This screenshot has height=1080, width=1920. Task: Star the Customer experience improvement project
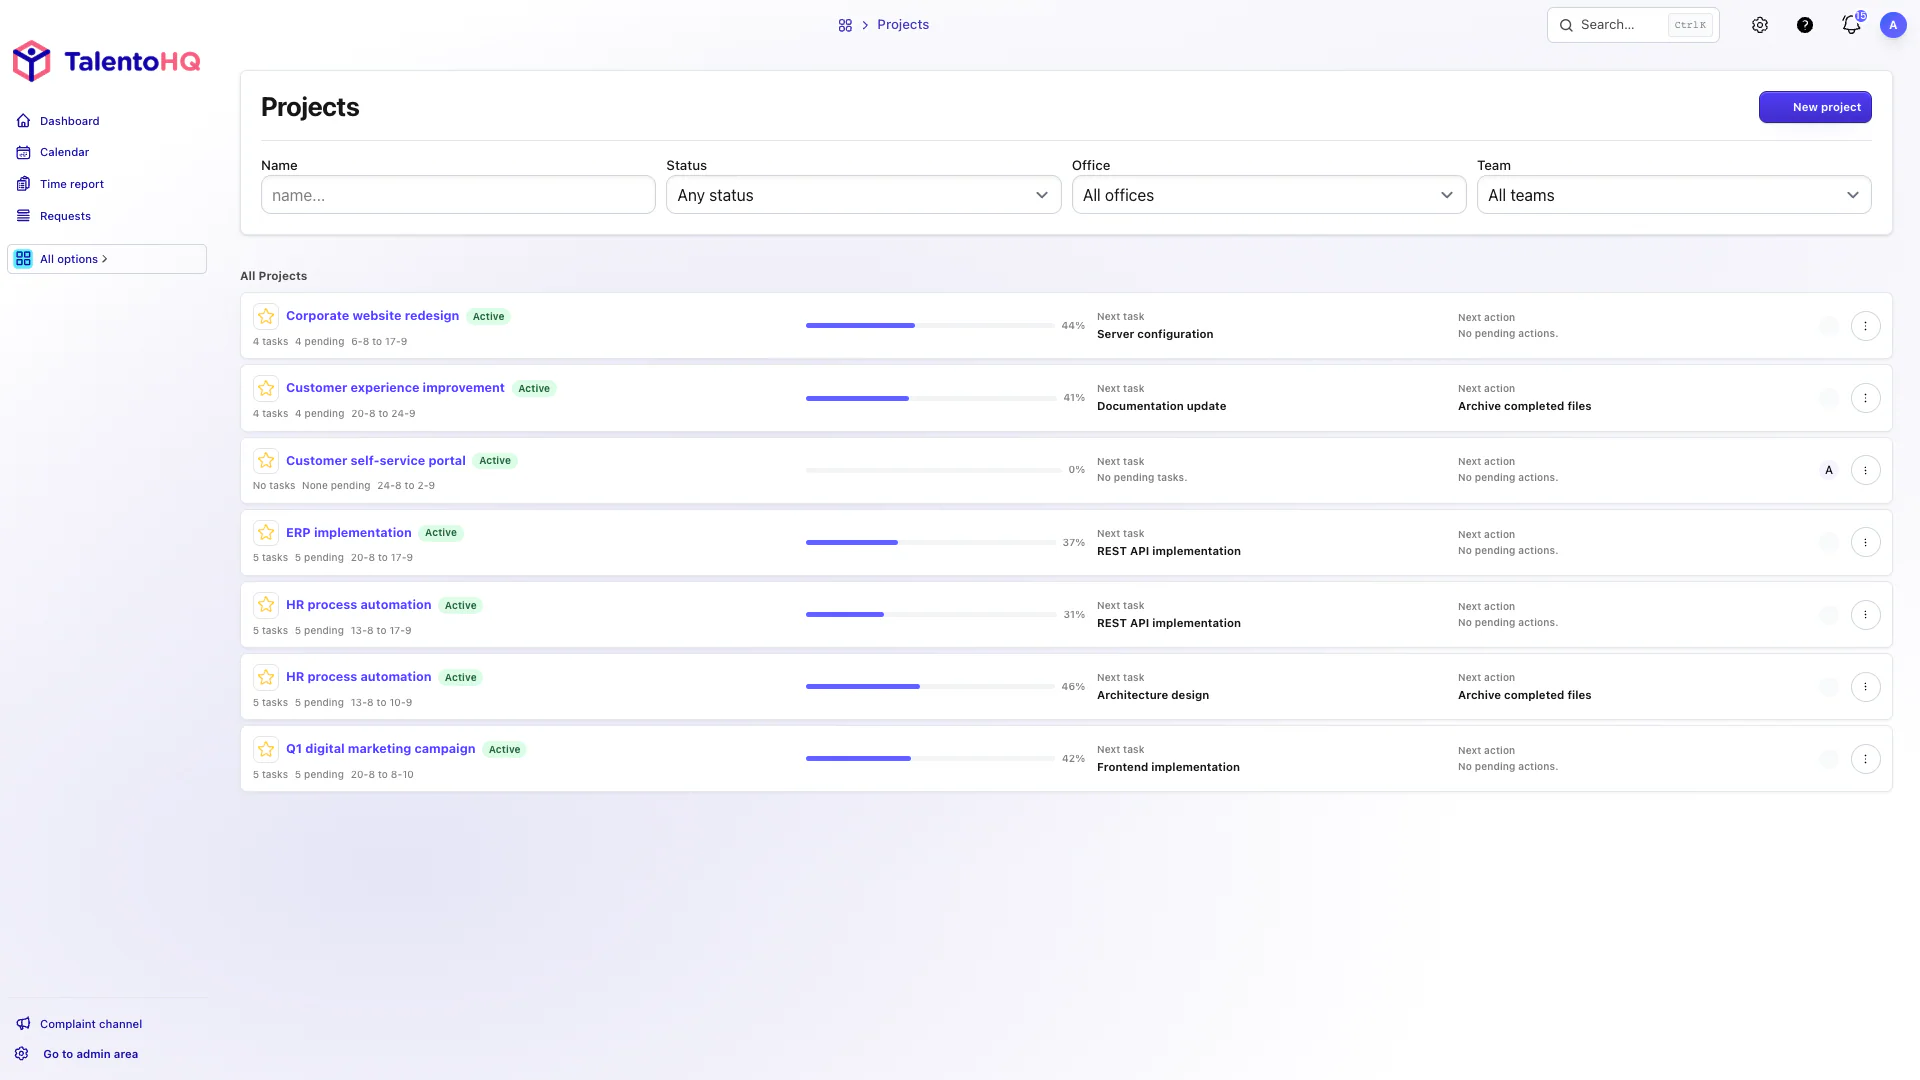266,388
